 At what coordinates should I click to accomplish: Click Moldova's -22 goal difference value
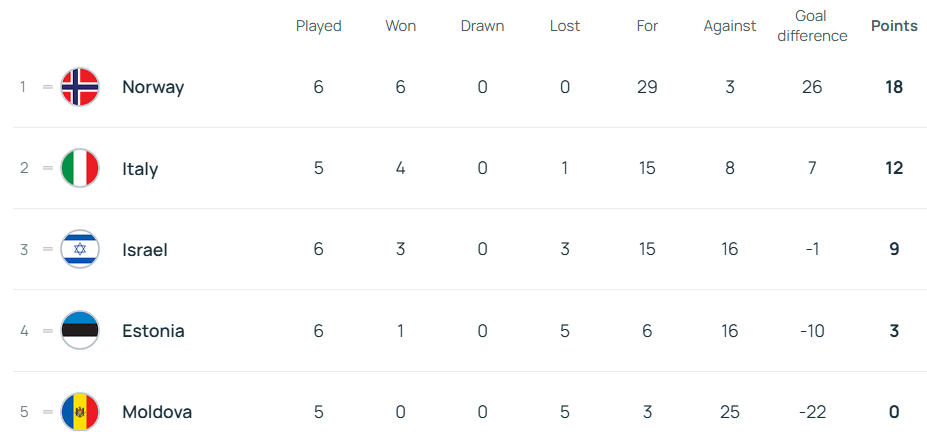pyautogui.click(x=811, y=412)
